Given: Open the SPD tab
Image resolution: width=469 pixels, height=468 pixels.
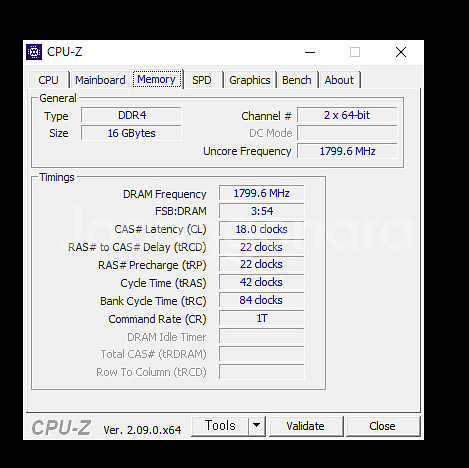Looking at the screenshot, I should 202,80.
